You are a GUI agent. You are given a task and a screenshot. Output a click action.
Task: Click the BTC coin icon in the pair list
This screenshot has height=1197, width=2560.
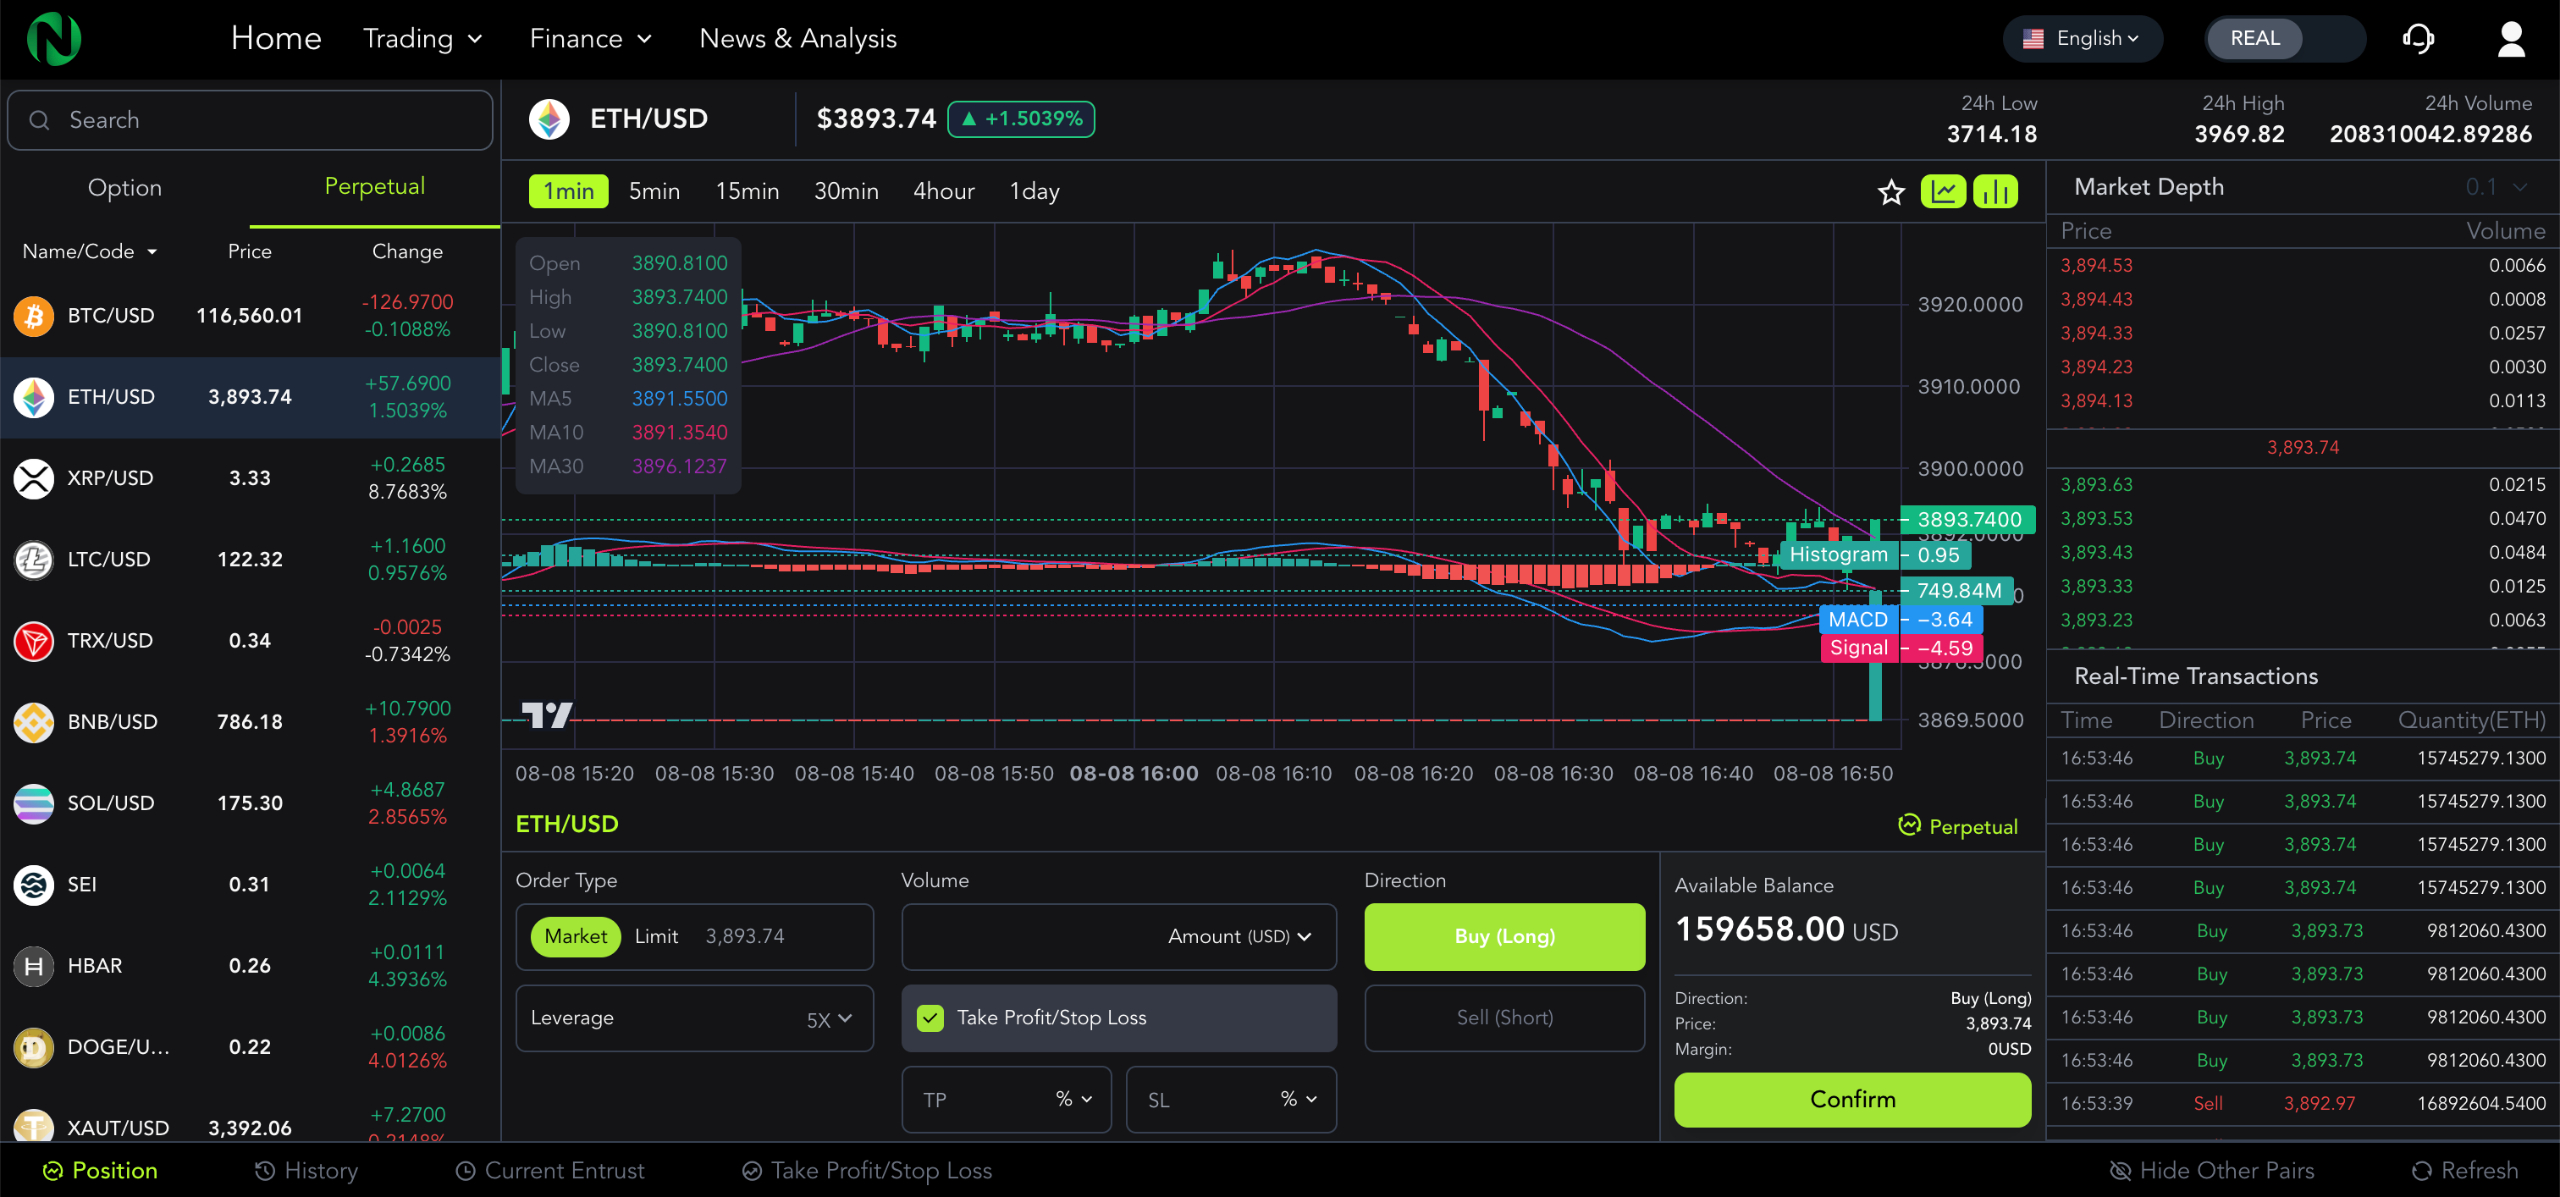33,315
